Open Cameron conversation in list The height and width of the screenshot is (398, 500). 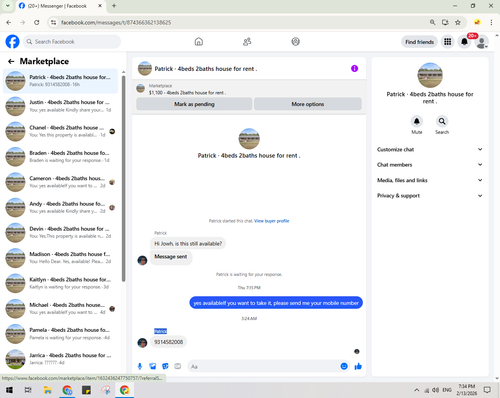(60, 182)
